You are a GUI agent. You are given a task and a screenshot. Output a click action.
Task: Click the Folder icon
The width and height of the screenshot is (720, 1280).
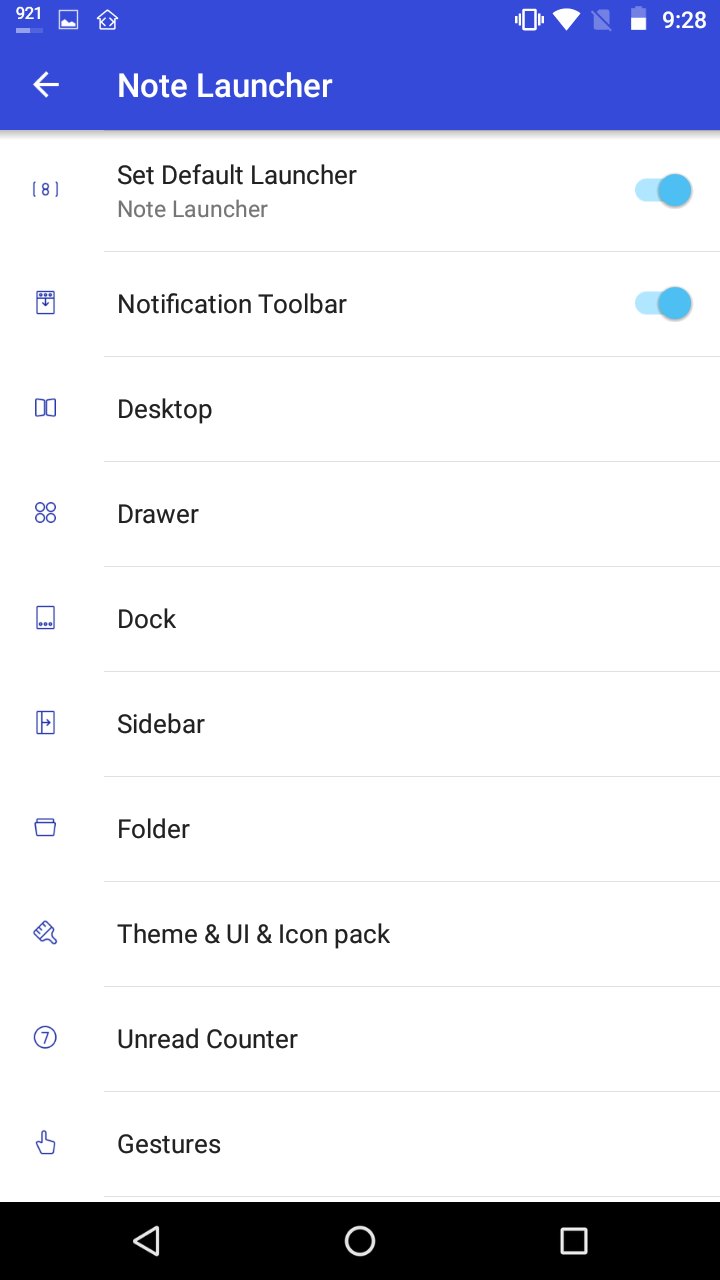[x=45, y=828]
